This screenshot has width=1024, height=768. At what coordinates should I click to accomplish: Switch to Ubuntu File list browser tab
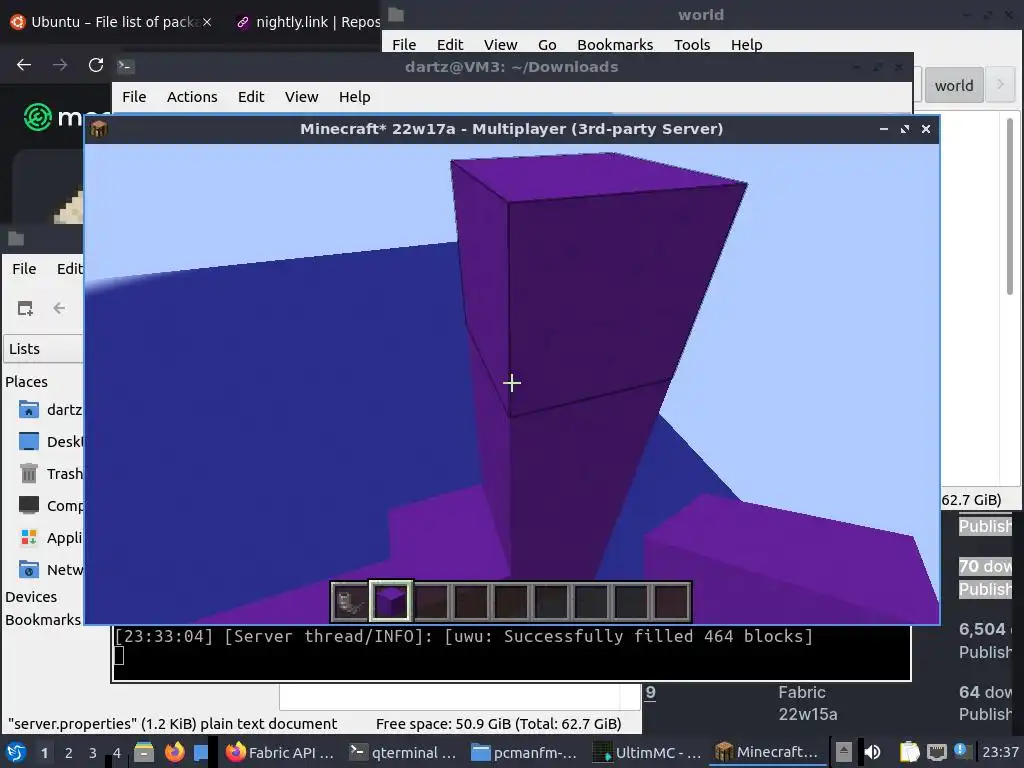(x=112, y=22)
